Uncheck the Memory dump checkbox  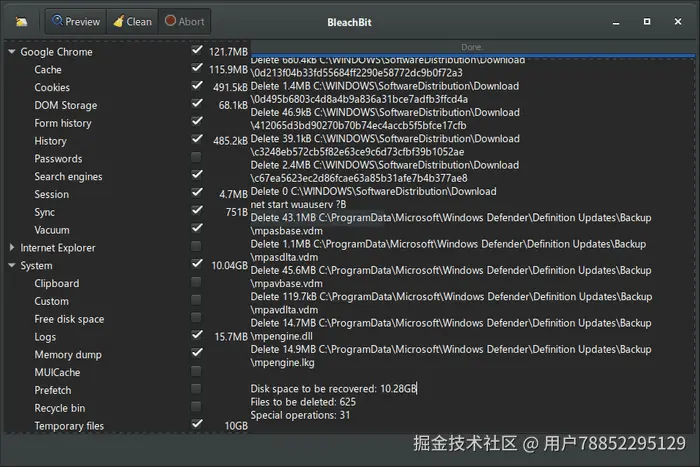[196, 353]
